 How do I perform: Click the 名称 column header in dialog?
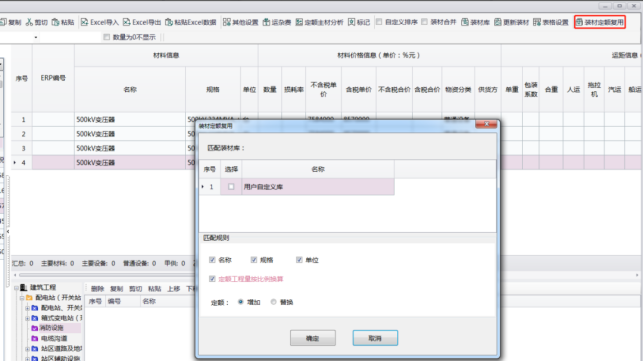click(x=318, y=169)
